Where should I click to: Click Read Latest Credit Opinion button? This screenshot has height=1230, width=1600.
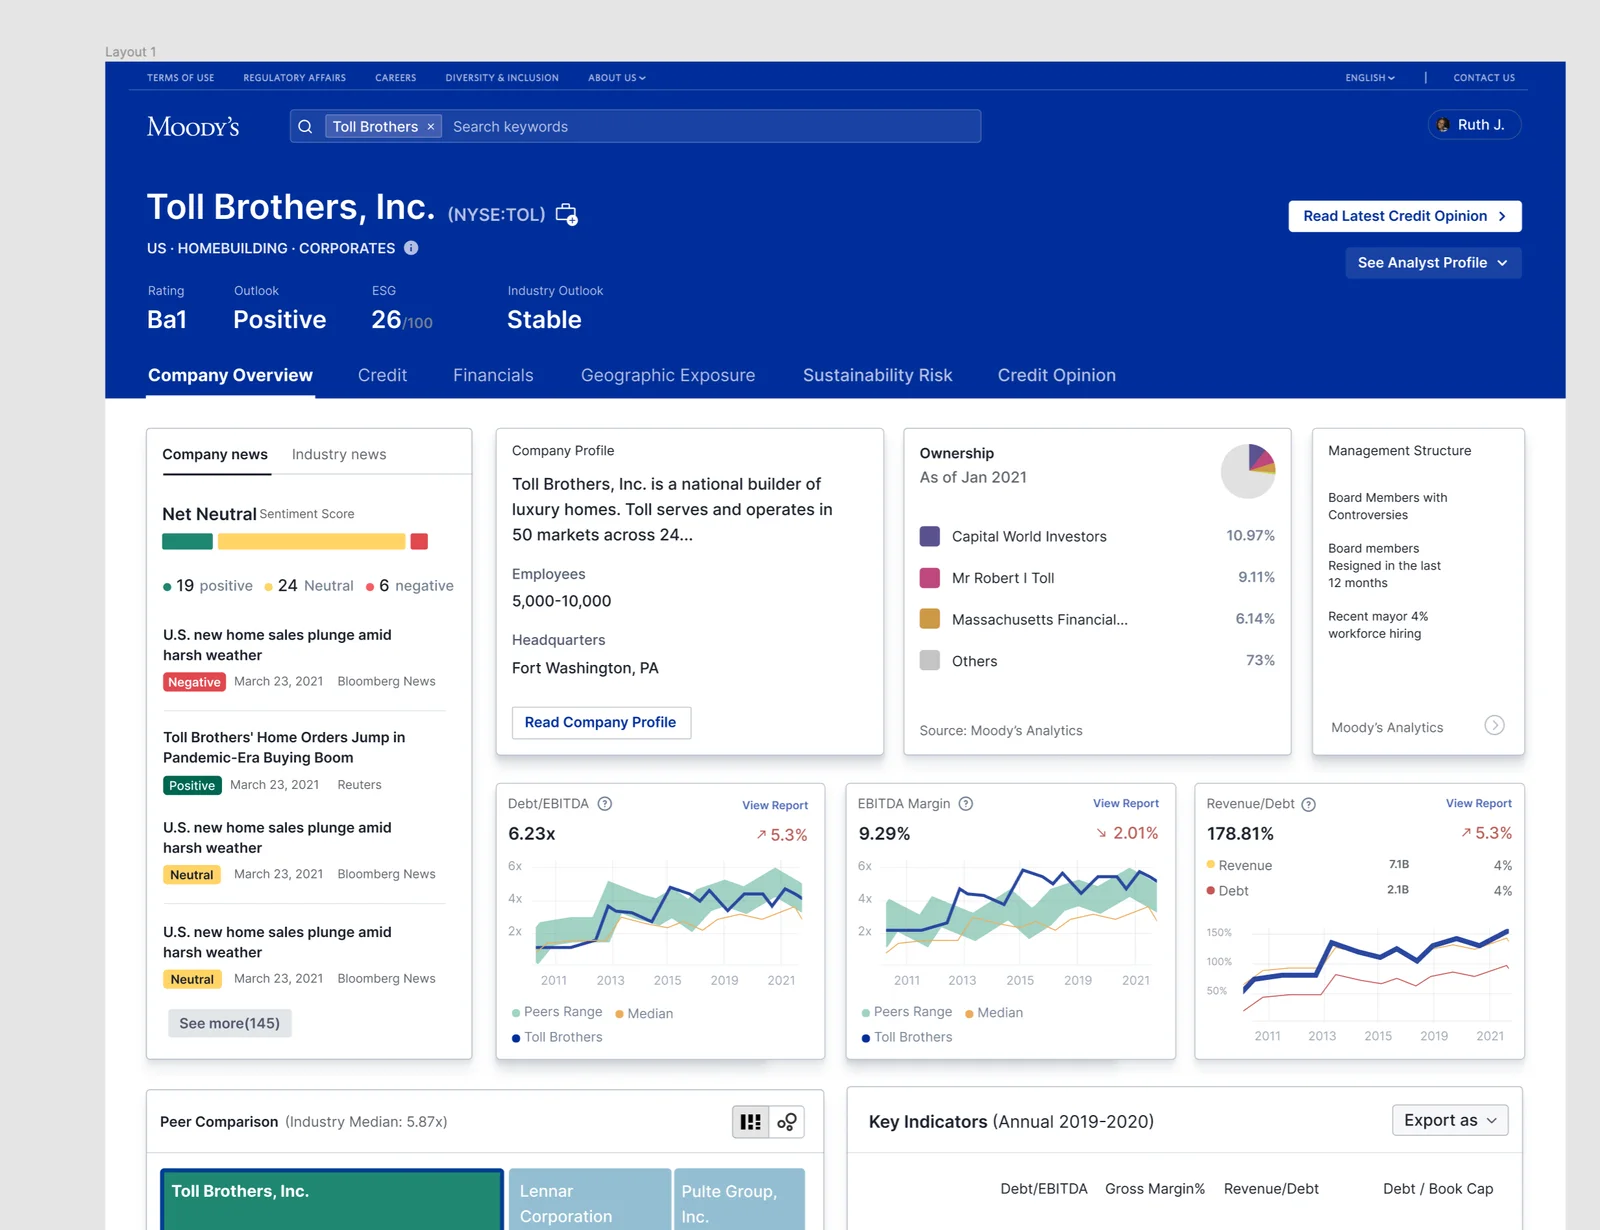tap(1405, 216)
